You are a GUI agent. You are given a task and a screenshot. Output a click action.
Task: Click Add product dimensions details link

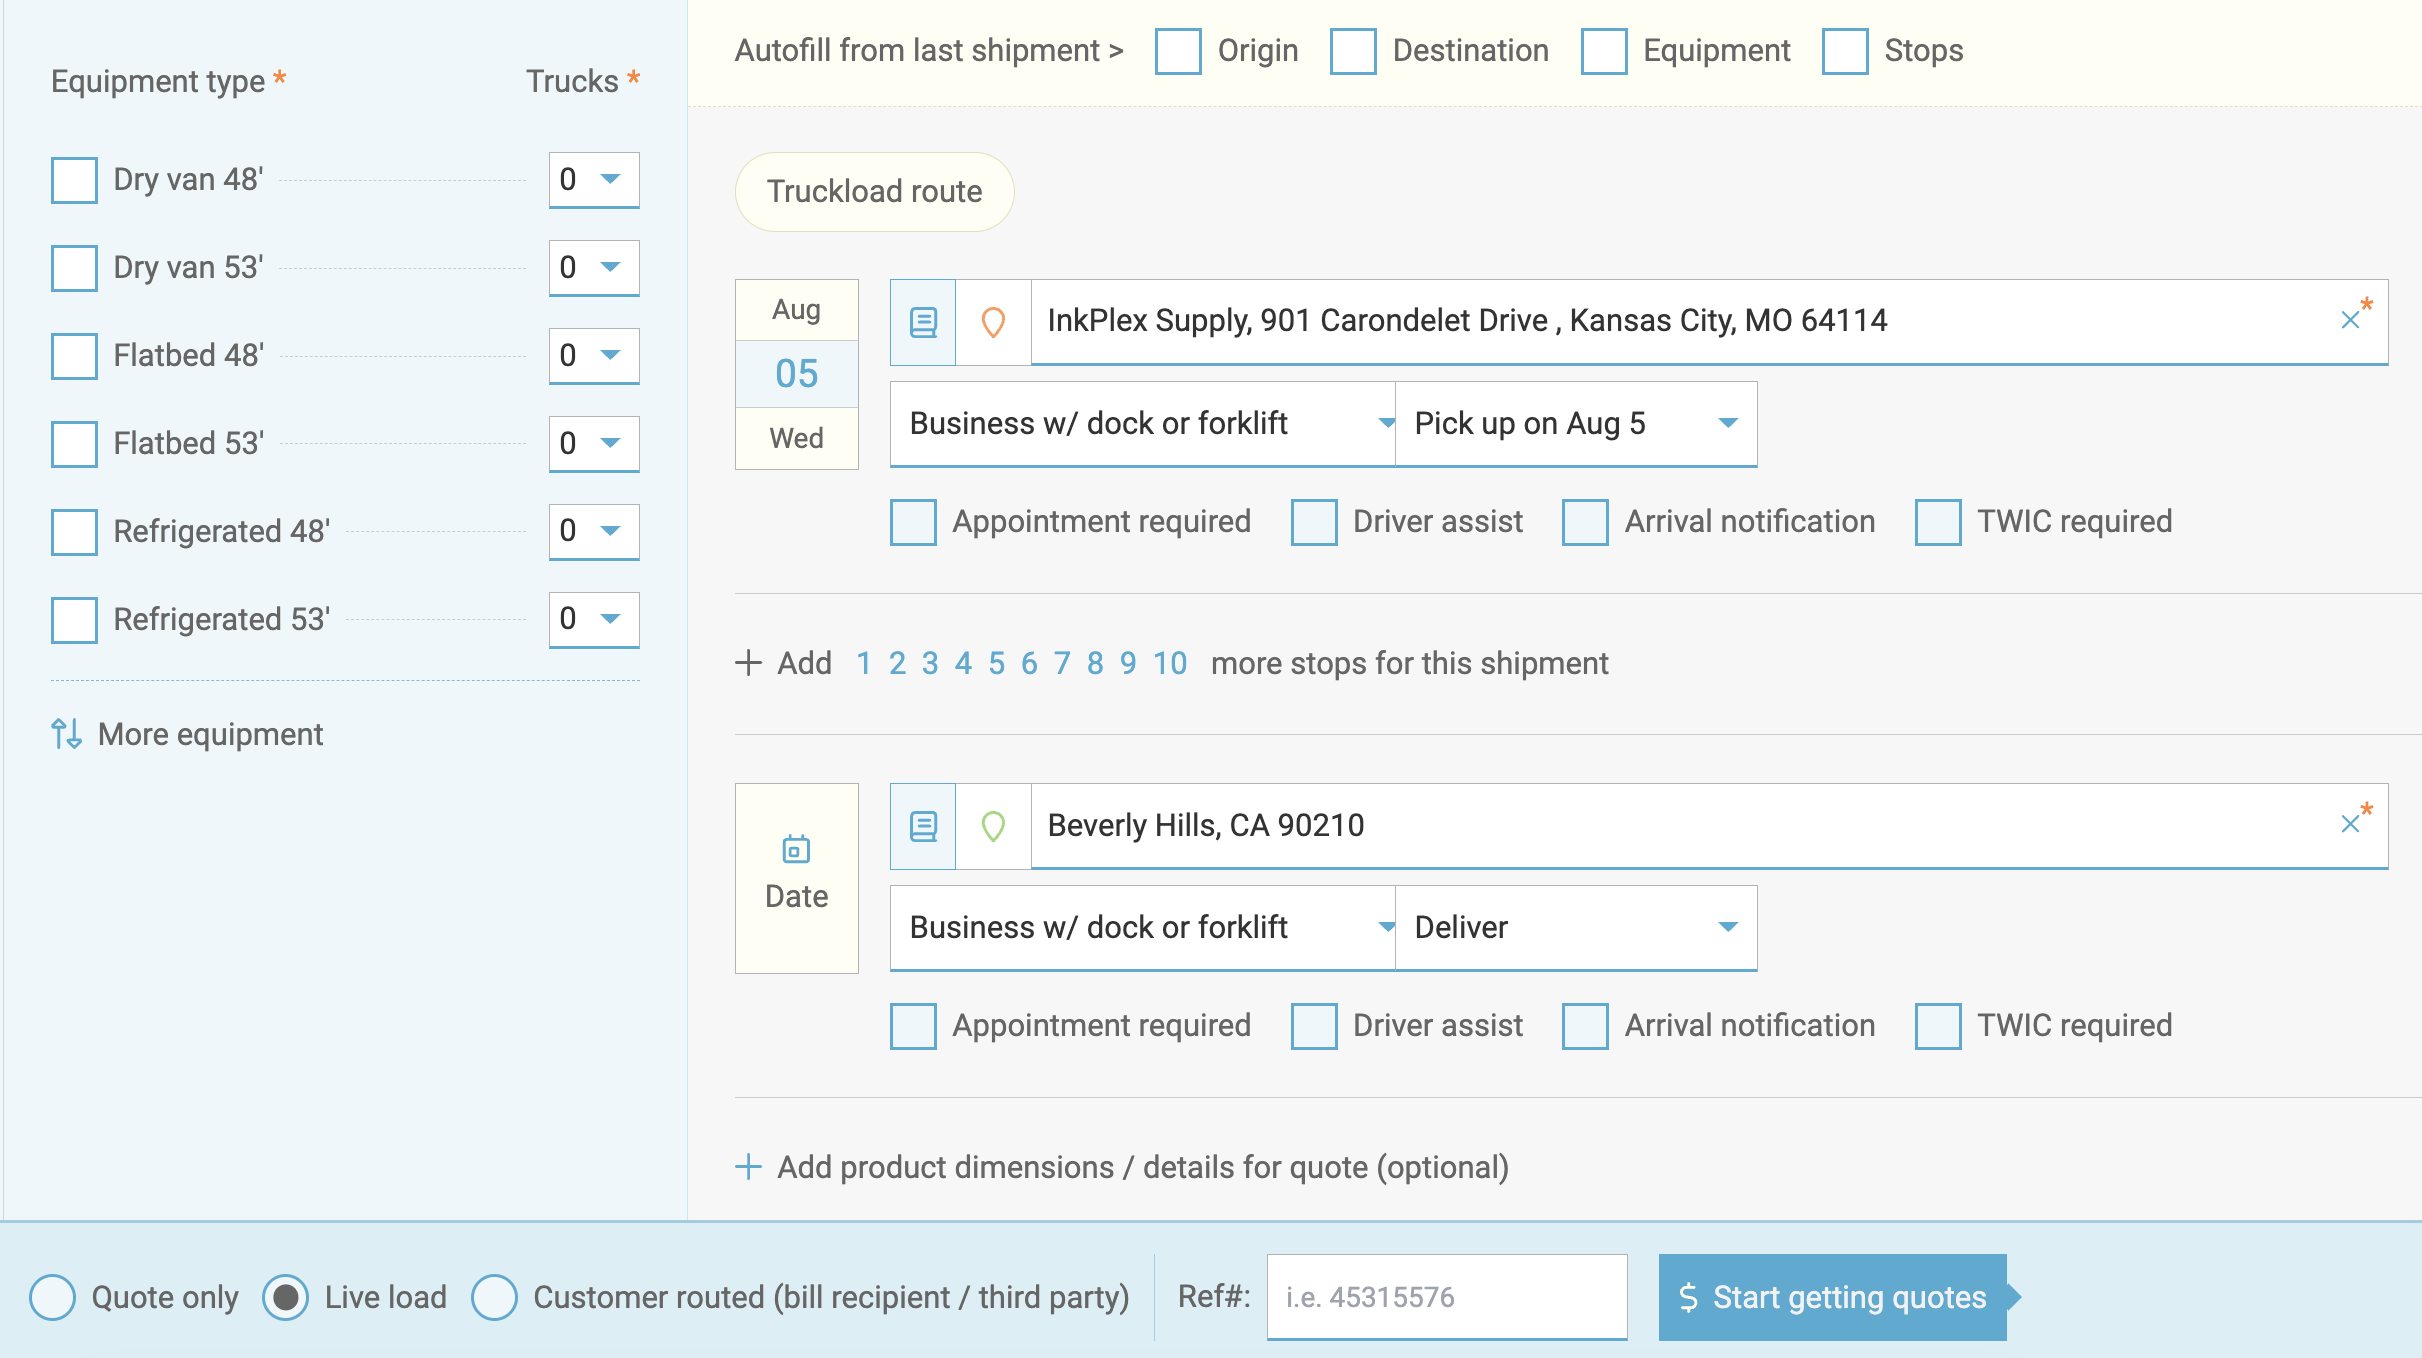click(x=1143, y=1168)
